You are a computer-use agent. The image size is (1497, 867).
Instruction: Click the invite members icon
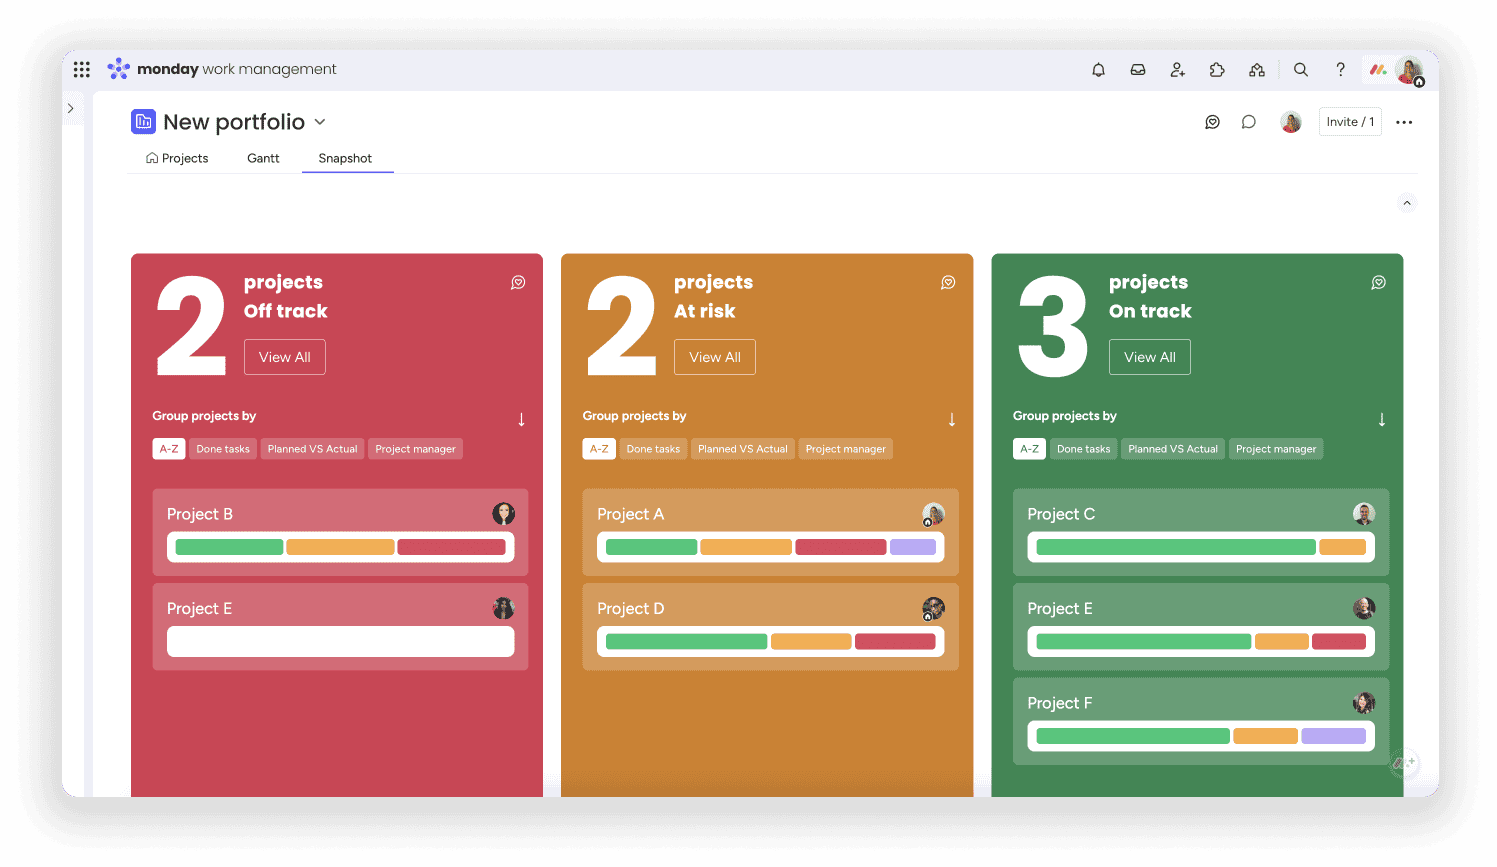click(1177, 70)
